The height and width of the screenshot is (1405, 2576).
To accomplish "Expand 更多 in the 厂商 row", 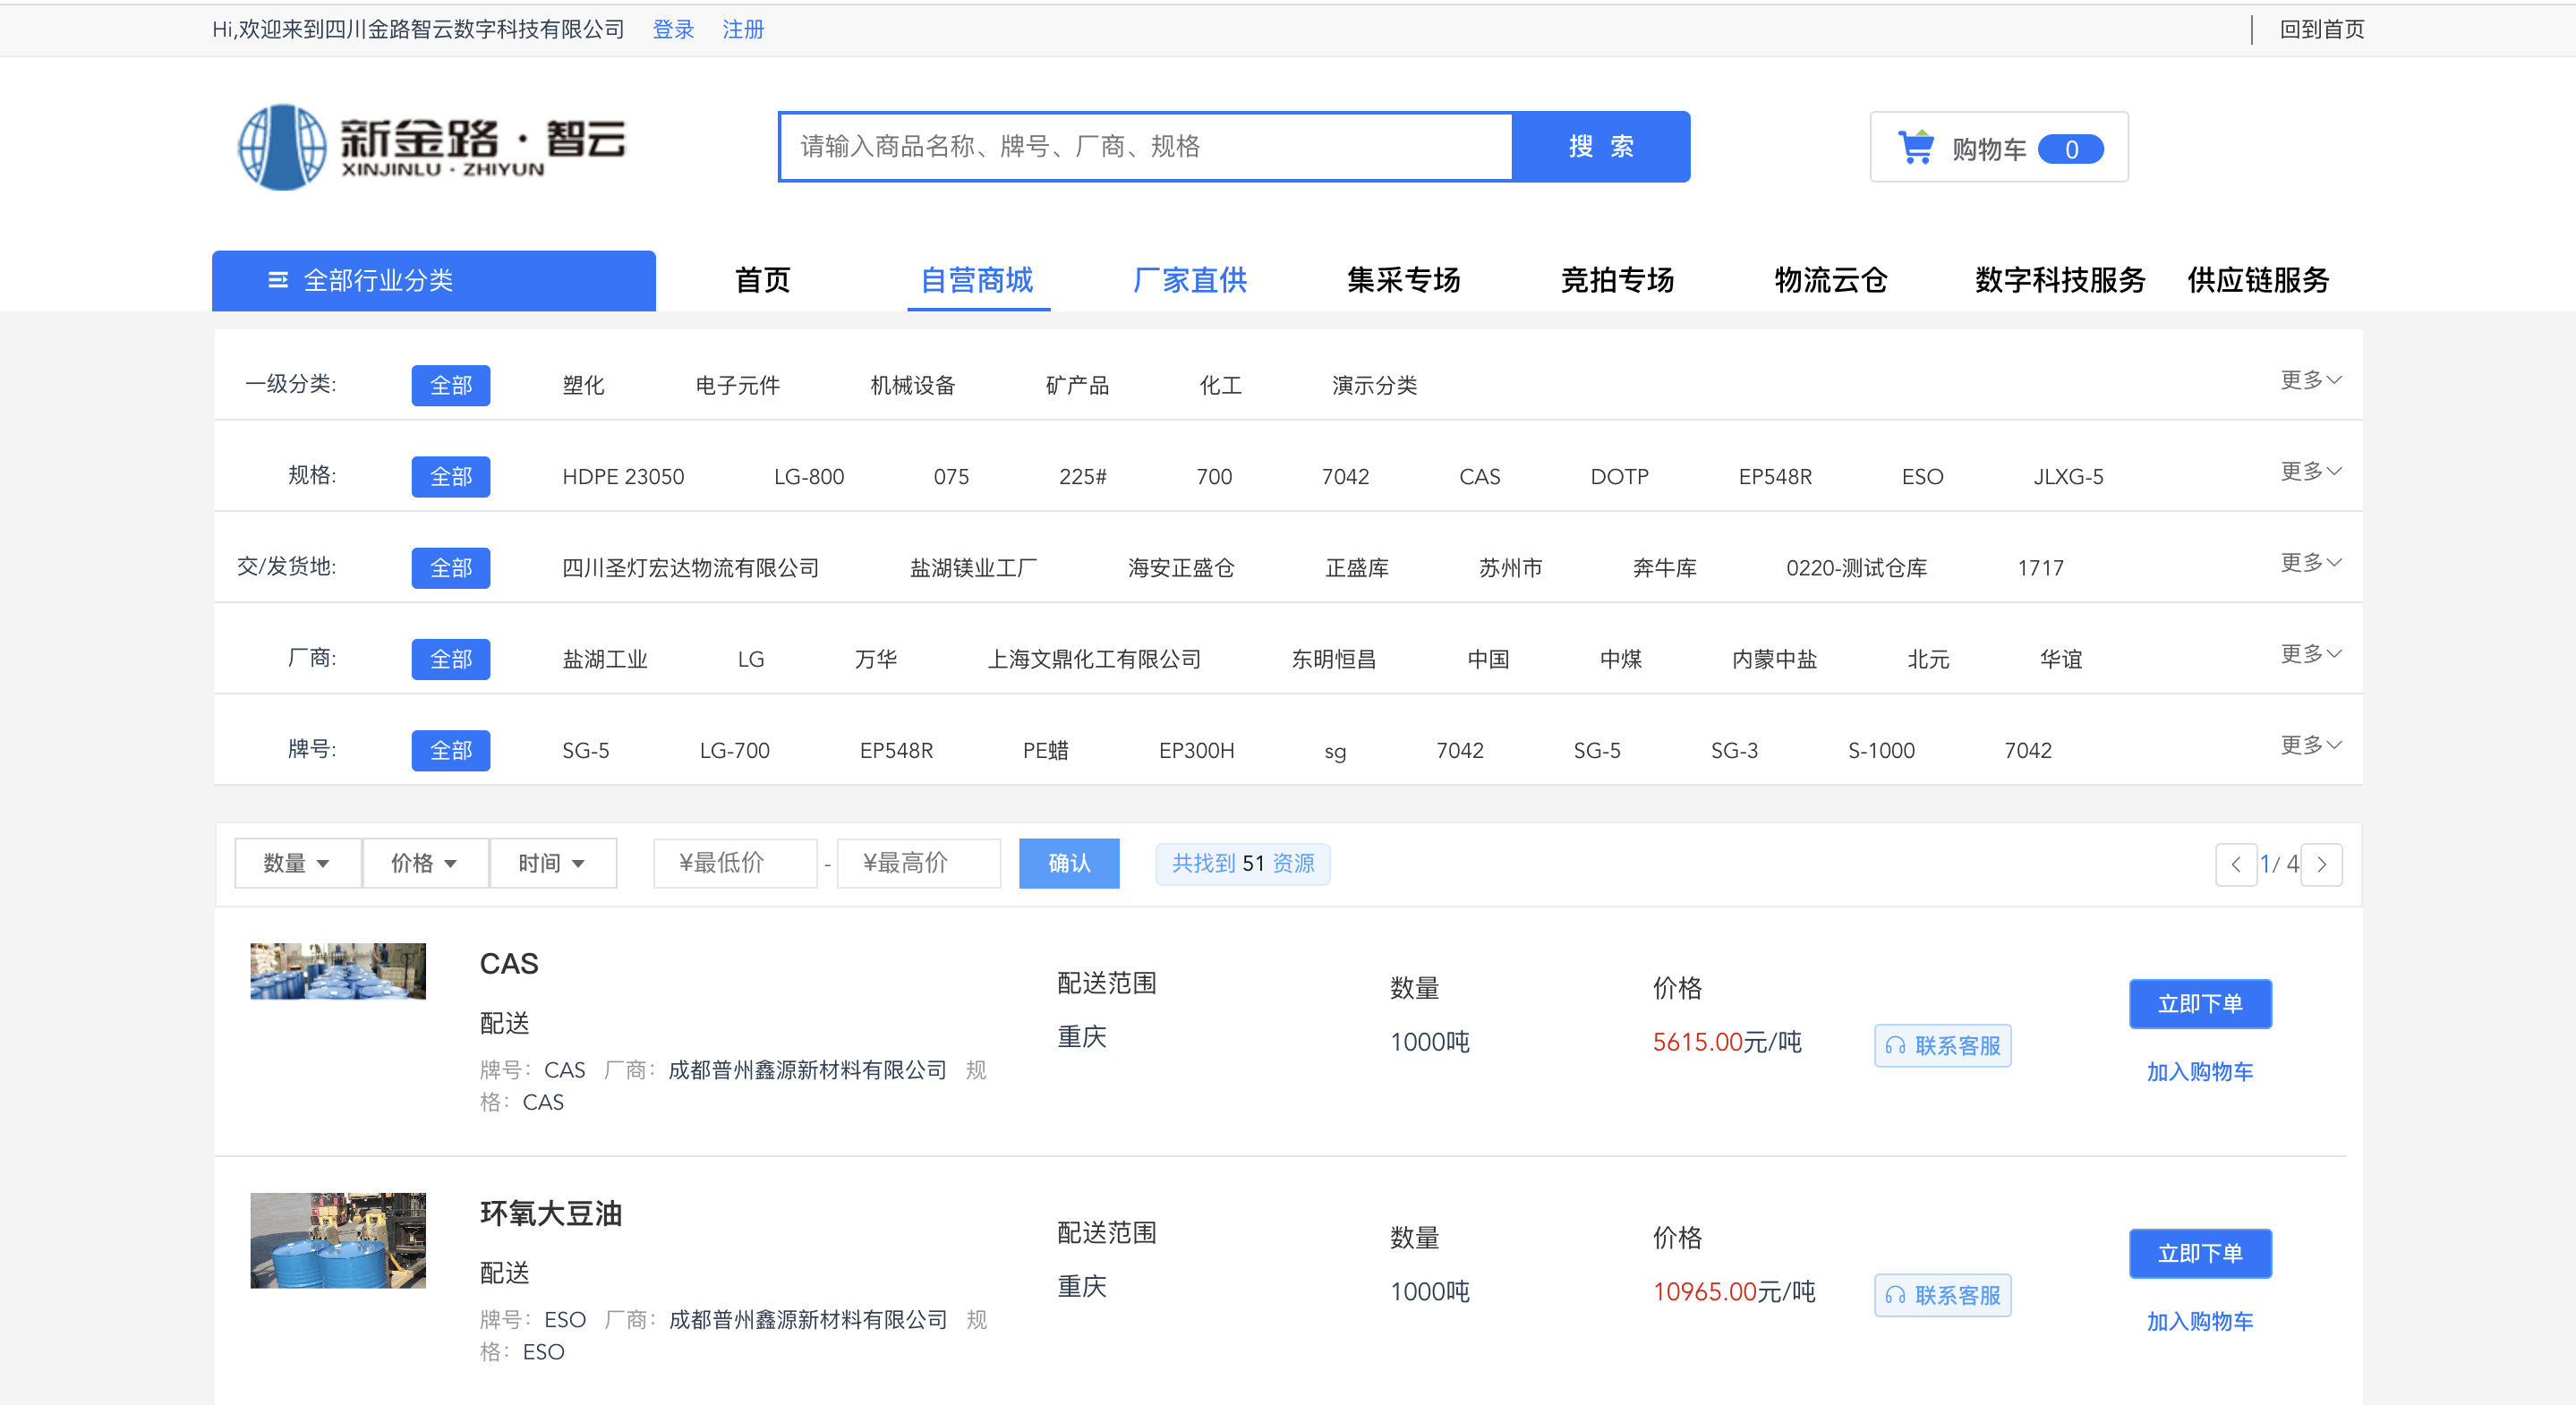I will point(2311,653).
